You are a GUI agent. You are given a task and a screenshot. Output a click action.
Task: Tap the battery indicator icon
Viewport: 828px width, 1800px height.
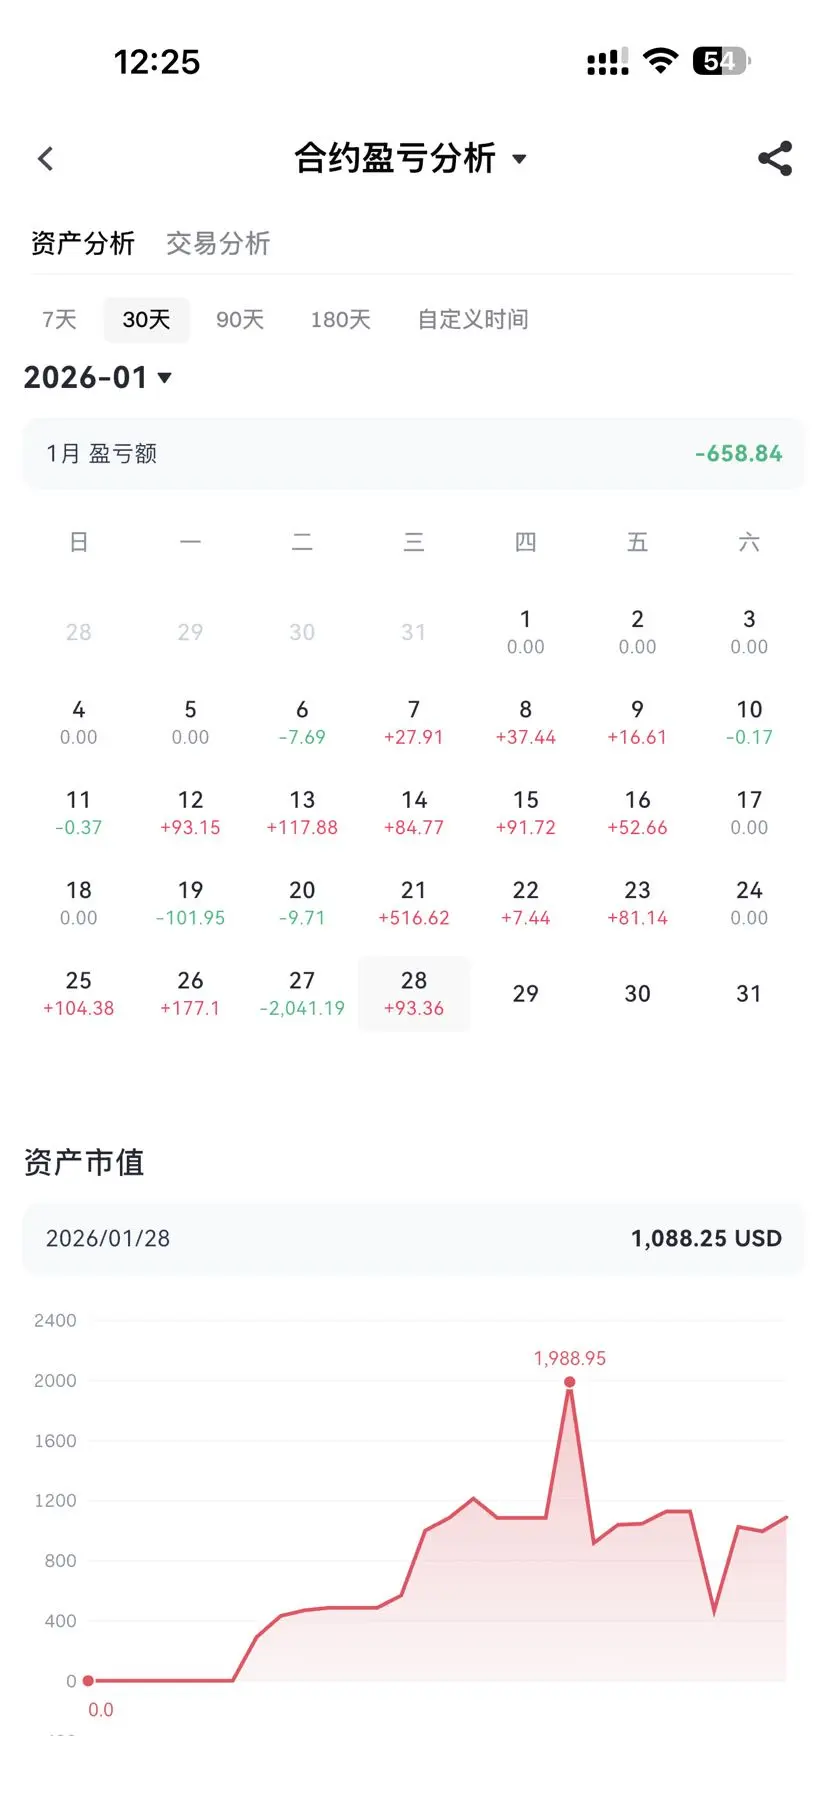[x=721, y=61]
